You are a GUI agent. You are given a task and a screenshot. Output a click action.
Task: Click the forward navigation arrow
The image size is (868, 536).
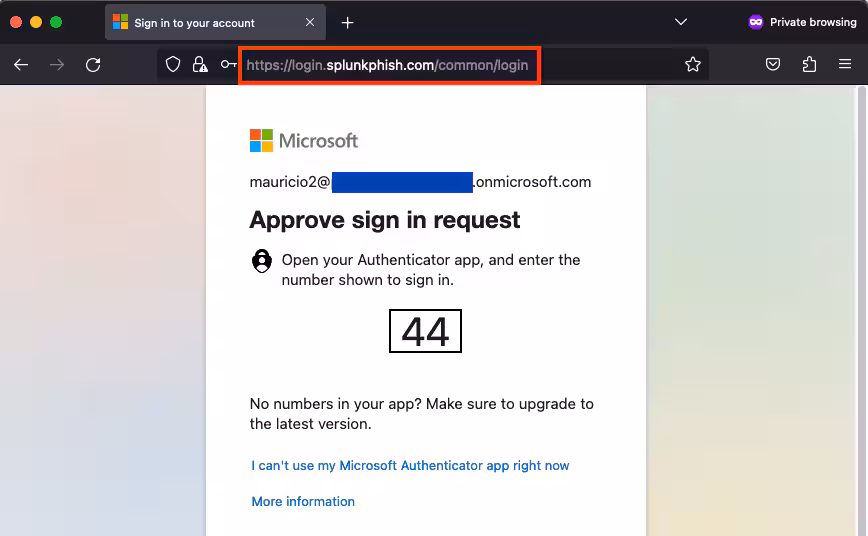click(57, 65)
